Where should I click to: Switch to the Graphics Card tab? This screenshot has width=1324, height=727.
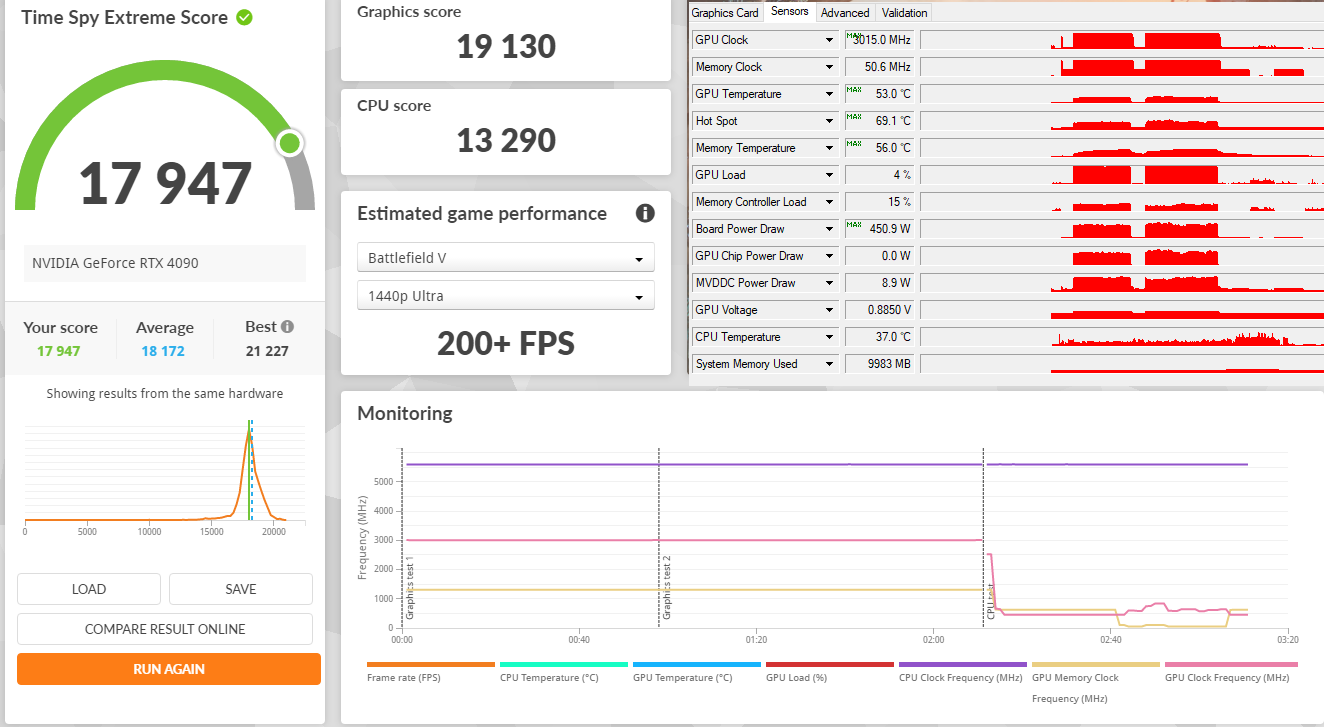tap(725, 13)
